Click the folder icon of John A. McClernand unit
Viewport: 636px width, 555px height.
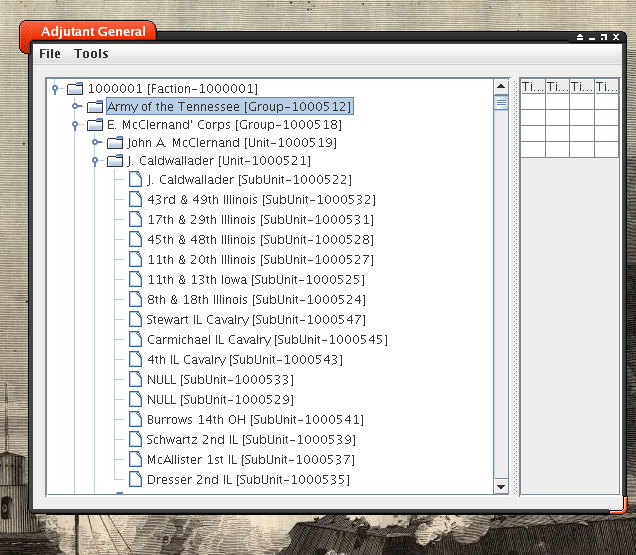click(115, 144)
